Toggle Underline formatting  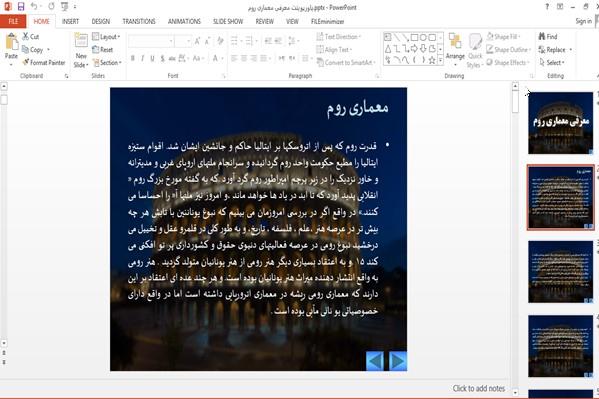(x=152, y=58)
